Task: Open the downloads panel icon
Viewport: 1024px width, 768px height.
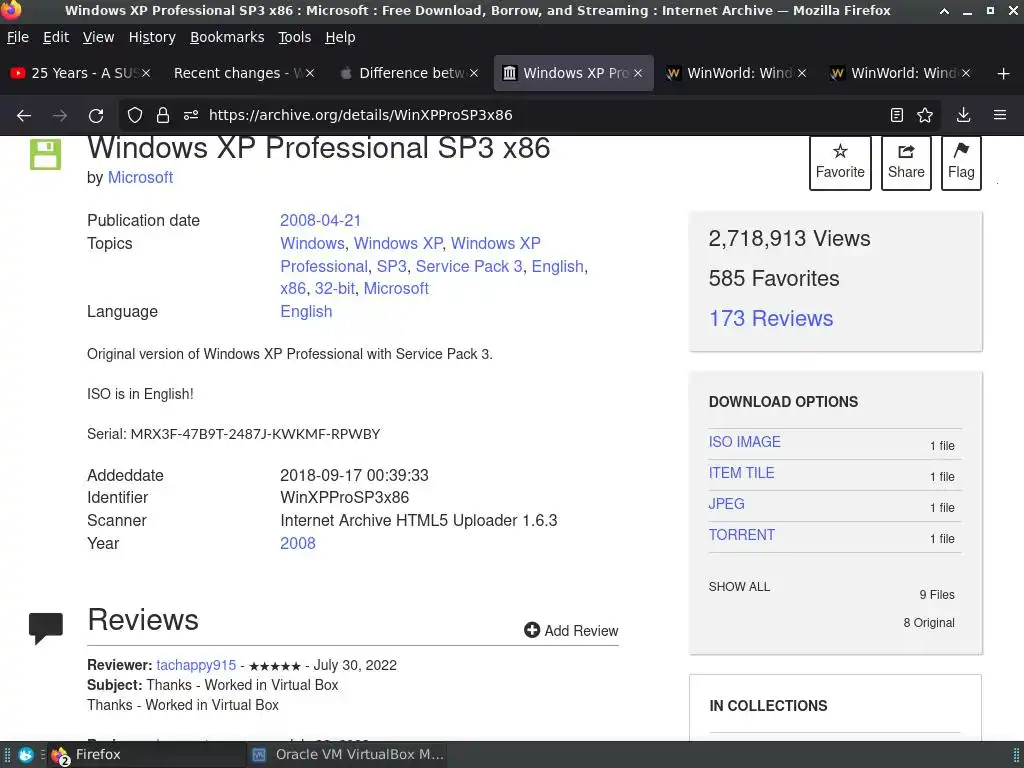Action: click(963, 116)
